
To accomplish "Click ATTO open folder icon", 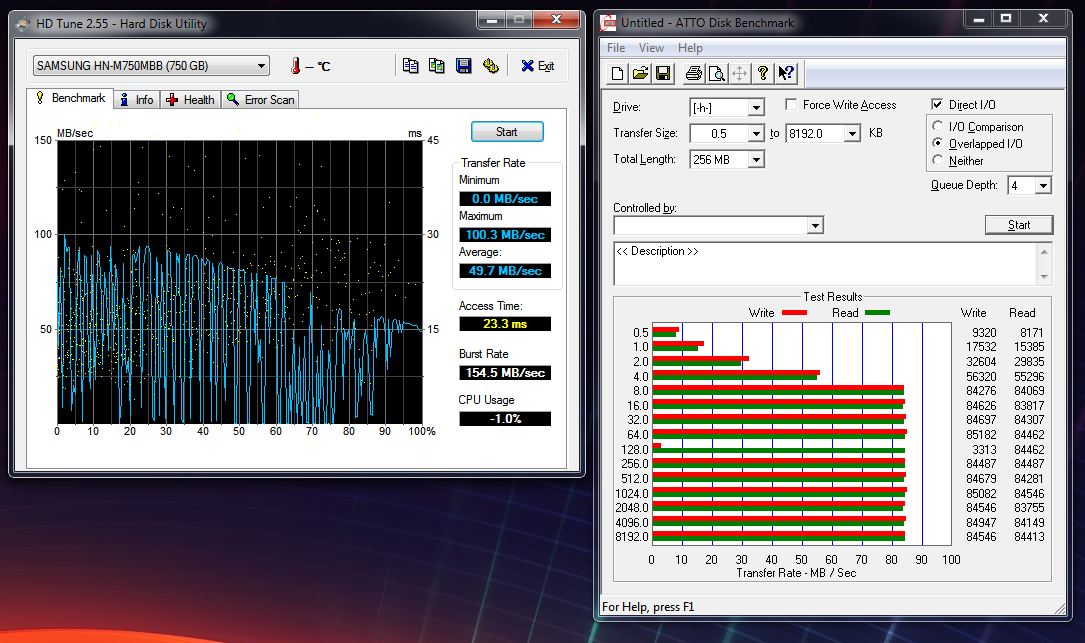I will (x=640, y=73).
